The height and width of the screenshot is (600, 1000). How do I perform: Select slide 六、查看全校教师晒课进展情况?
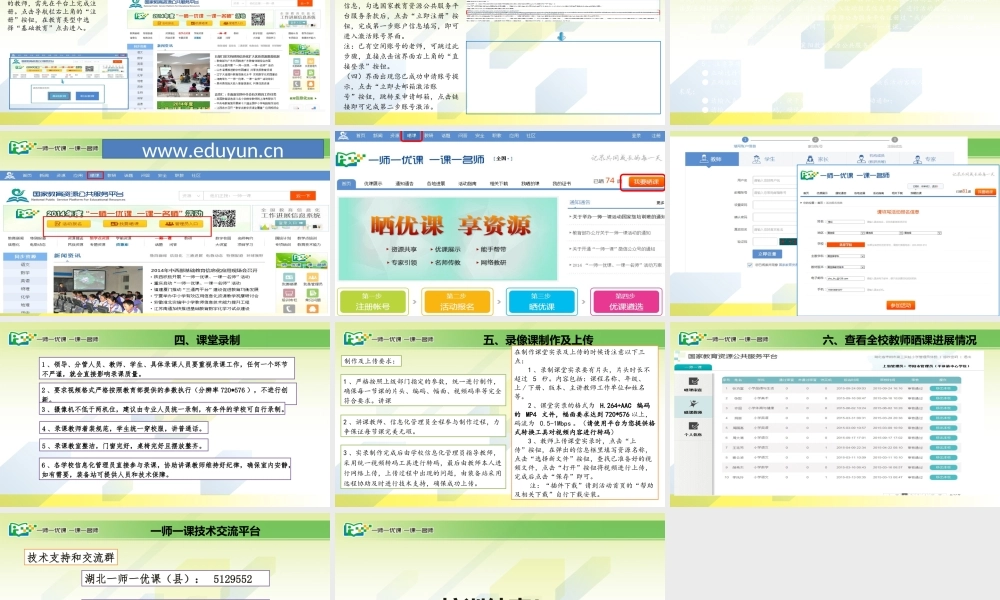click(x=835, y=414)
